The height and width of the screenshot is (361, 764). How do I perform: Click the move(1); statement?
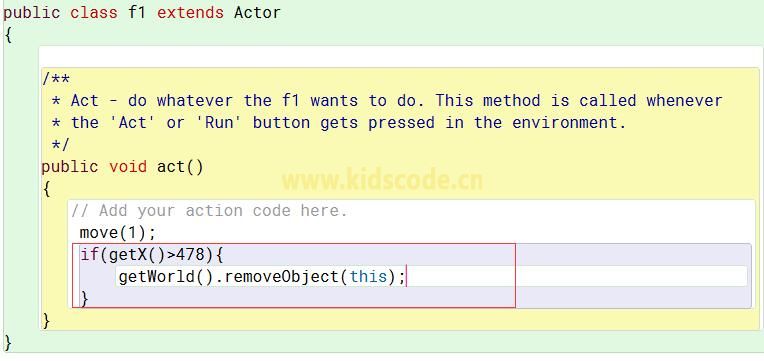(x=117, y=233)
